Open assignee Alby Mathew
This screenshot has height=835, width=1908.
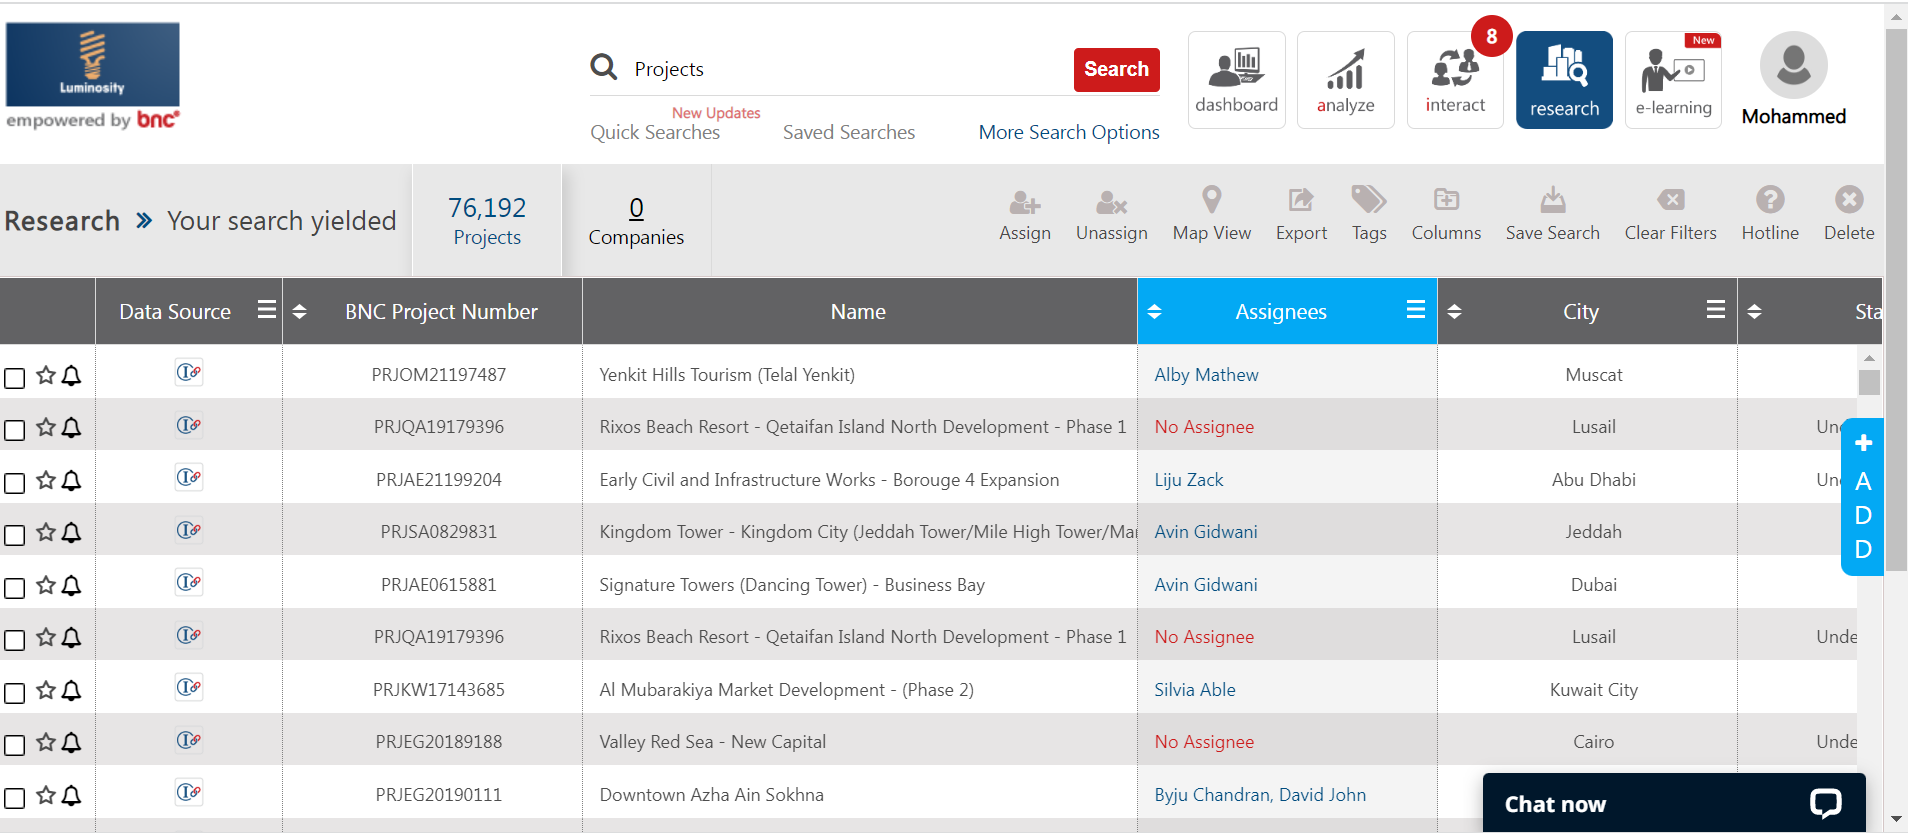point(1206,375)
